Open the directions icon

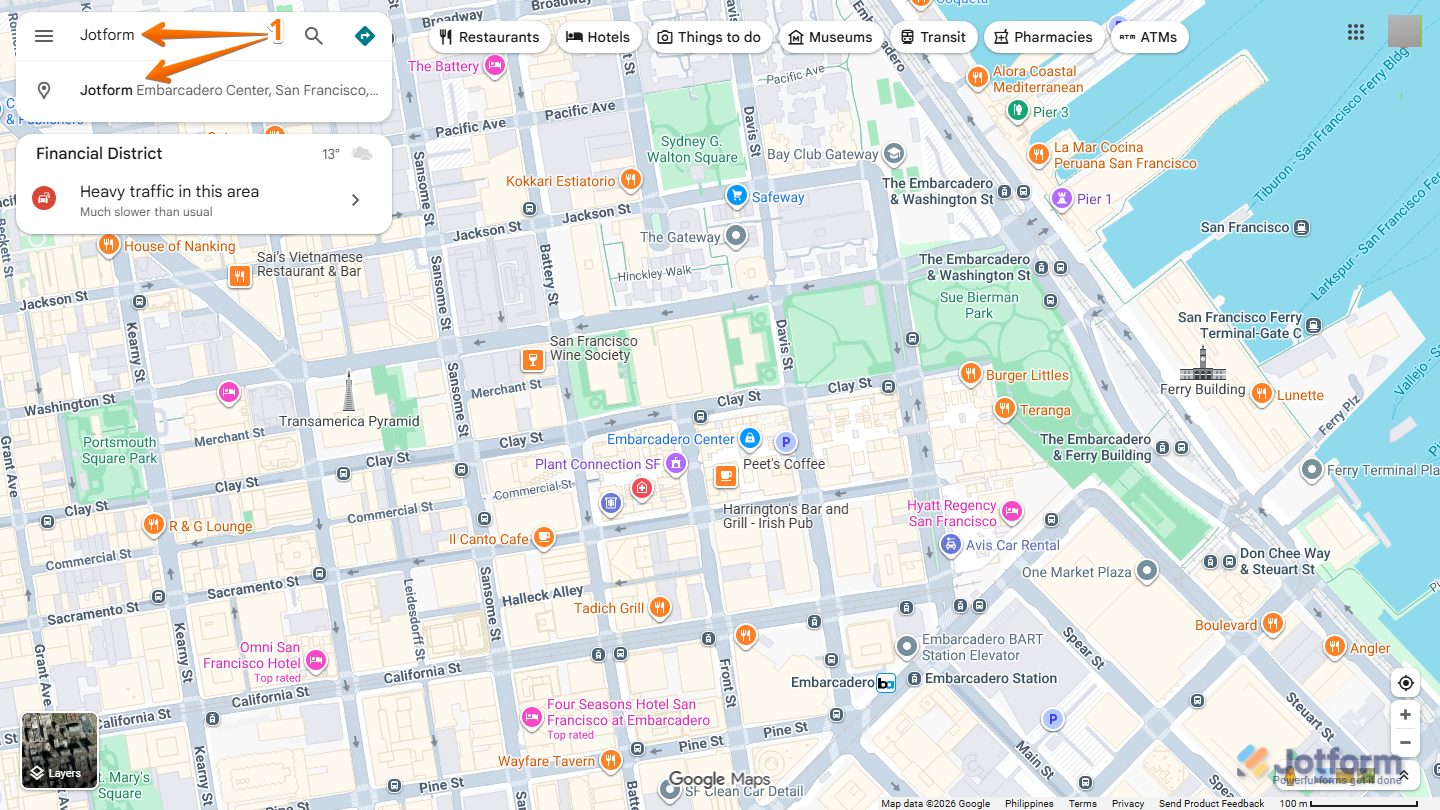coord(364,35)
